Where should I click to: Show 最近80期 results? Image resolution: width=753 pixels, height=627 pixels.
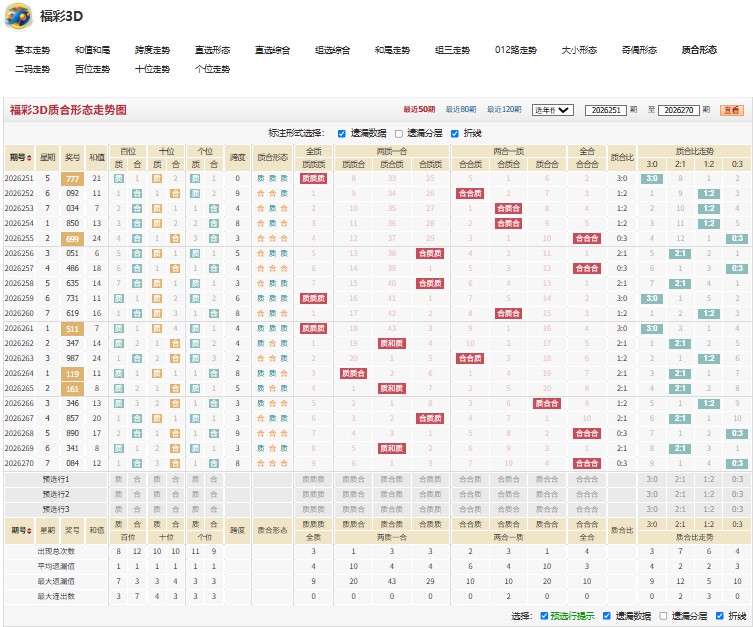[x=461, y=109]
